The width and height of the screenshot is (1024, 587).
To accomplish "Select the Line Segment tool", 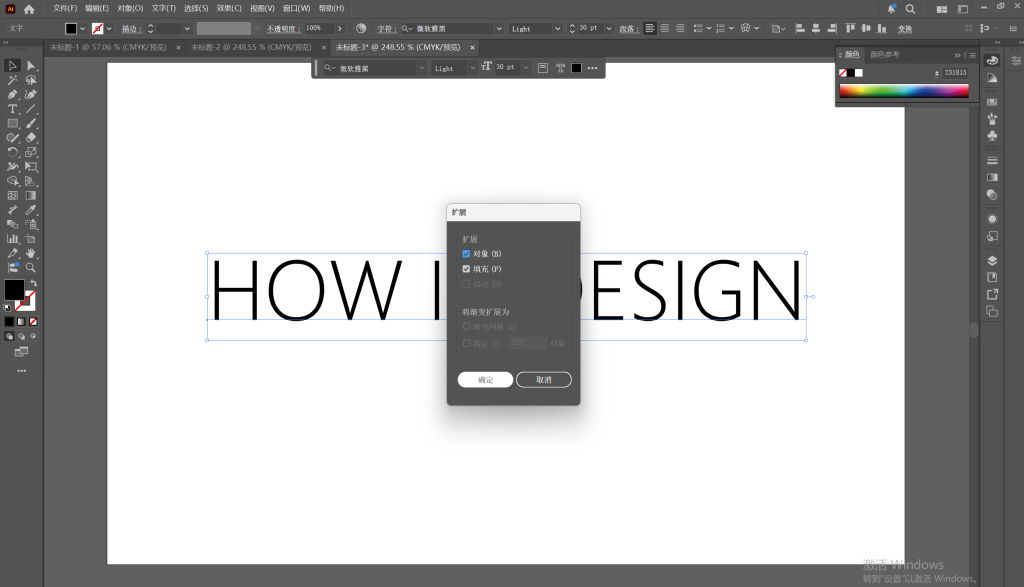I will (31, 108).
